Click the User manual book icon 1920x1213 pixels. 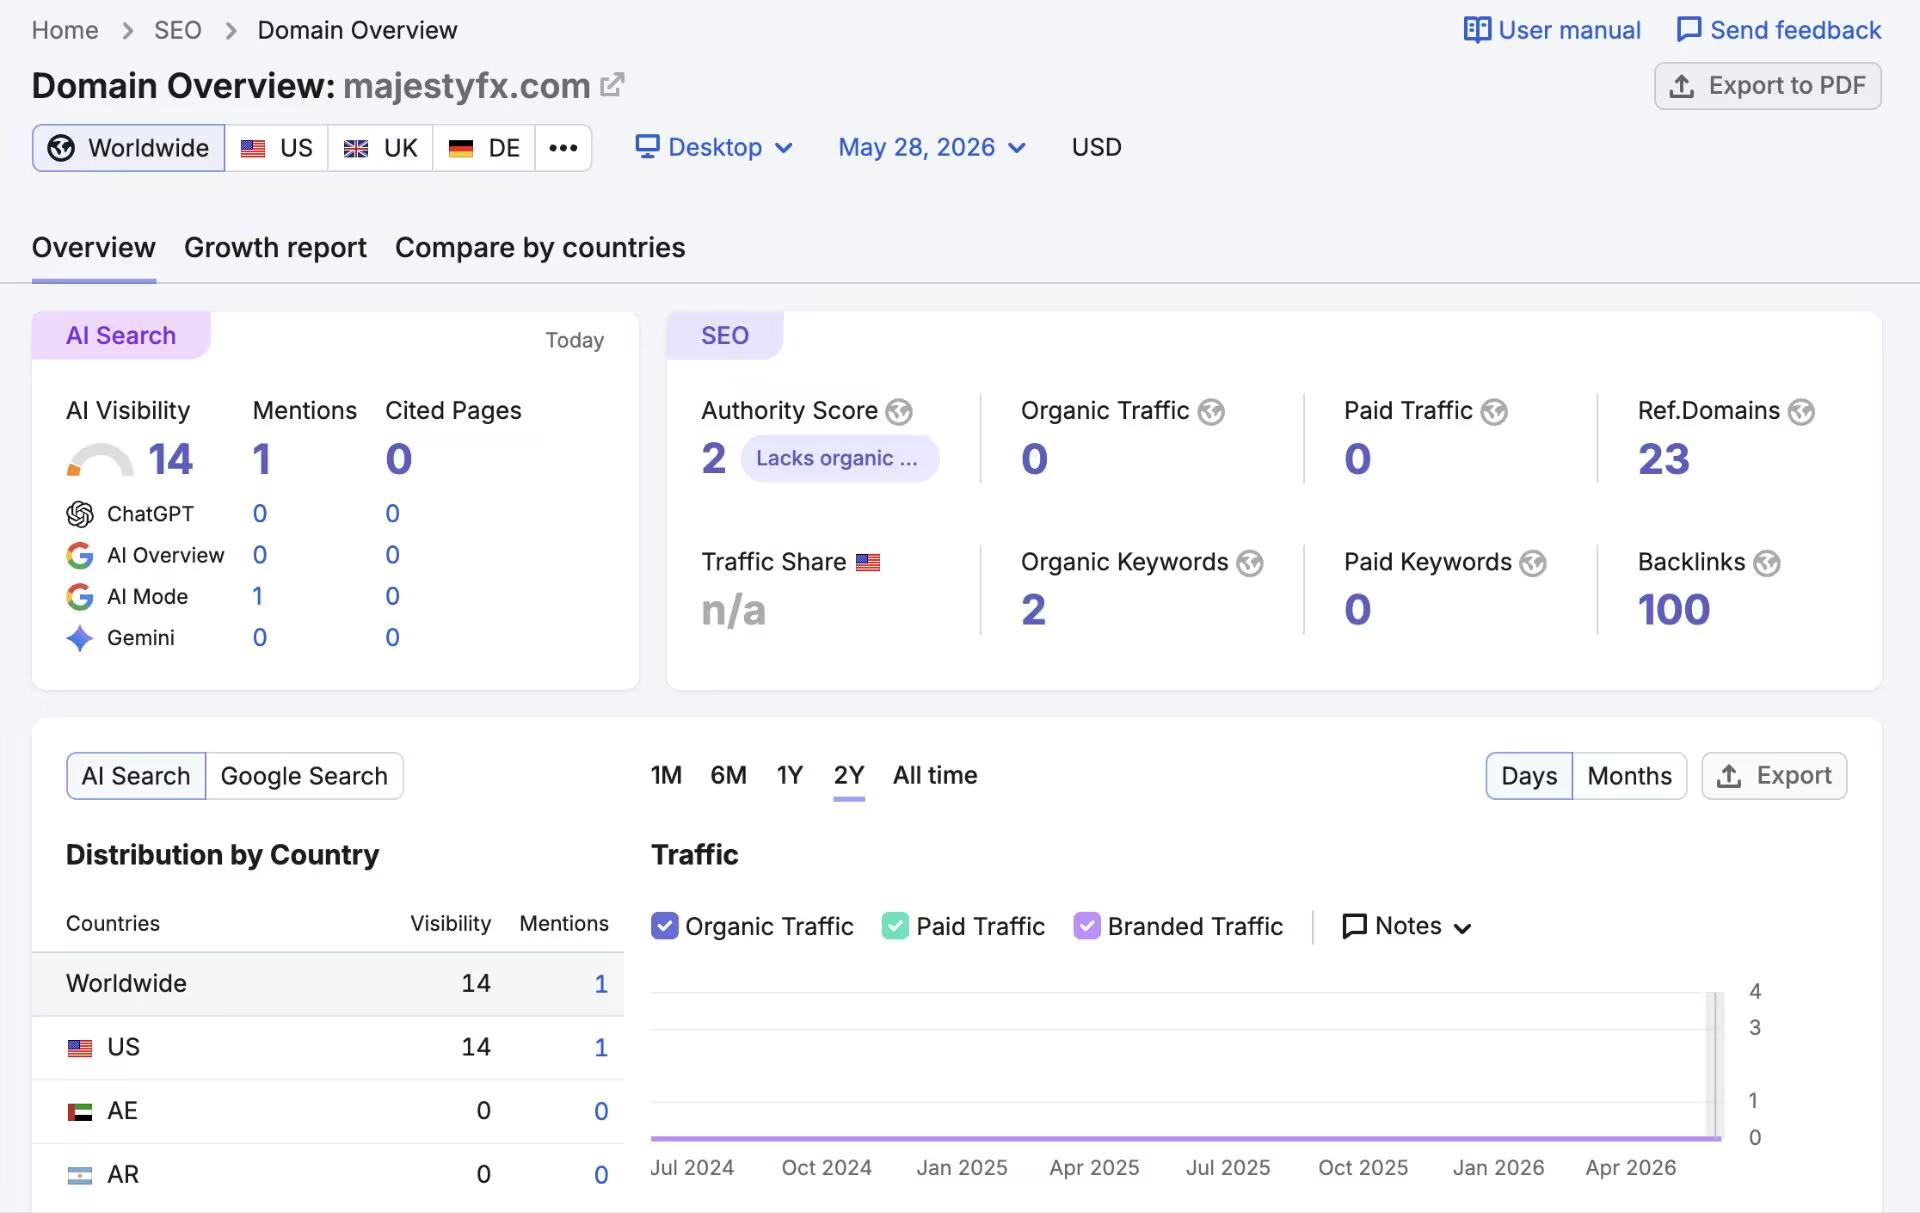(1477, 30)
